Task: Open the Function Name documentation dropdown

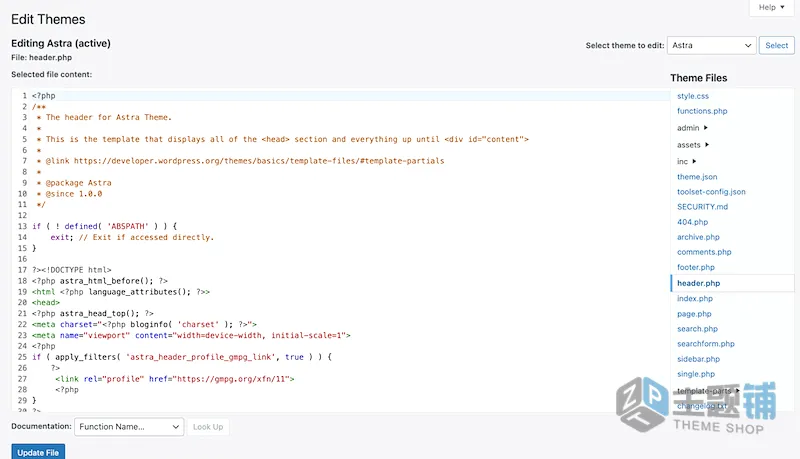Action: 129,427
